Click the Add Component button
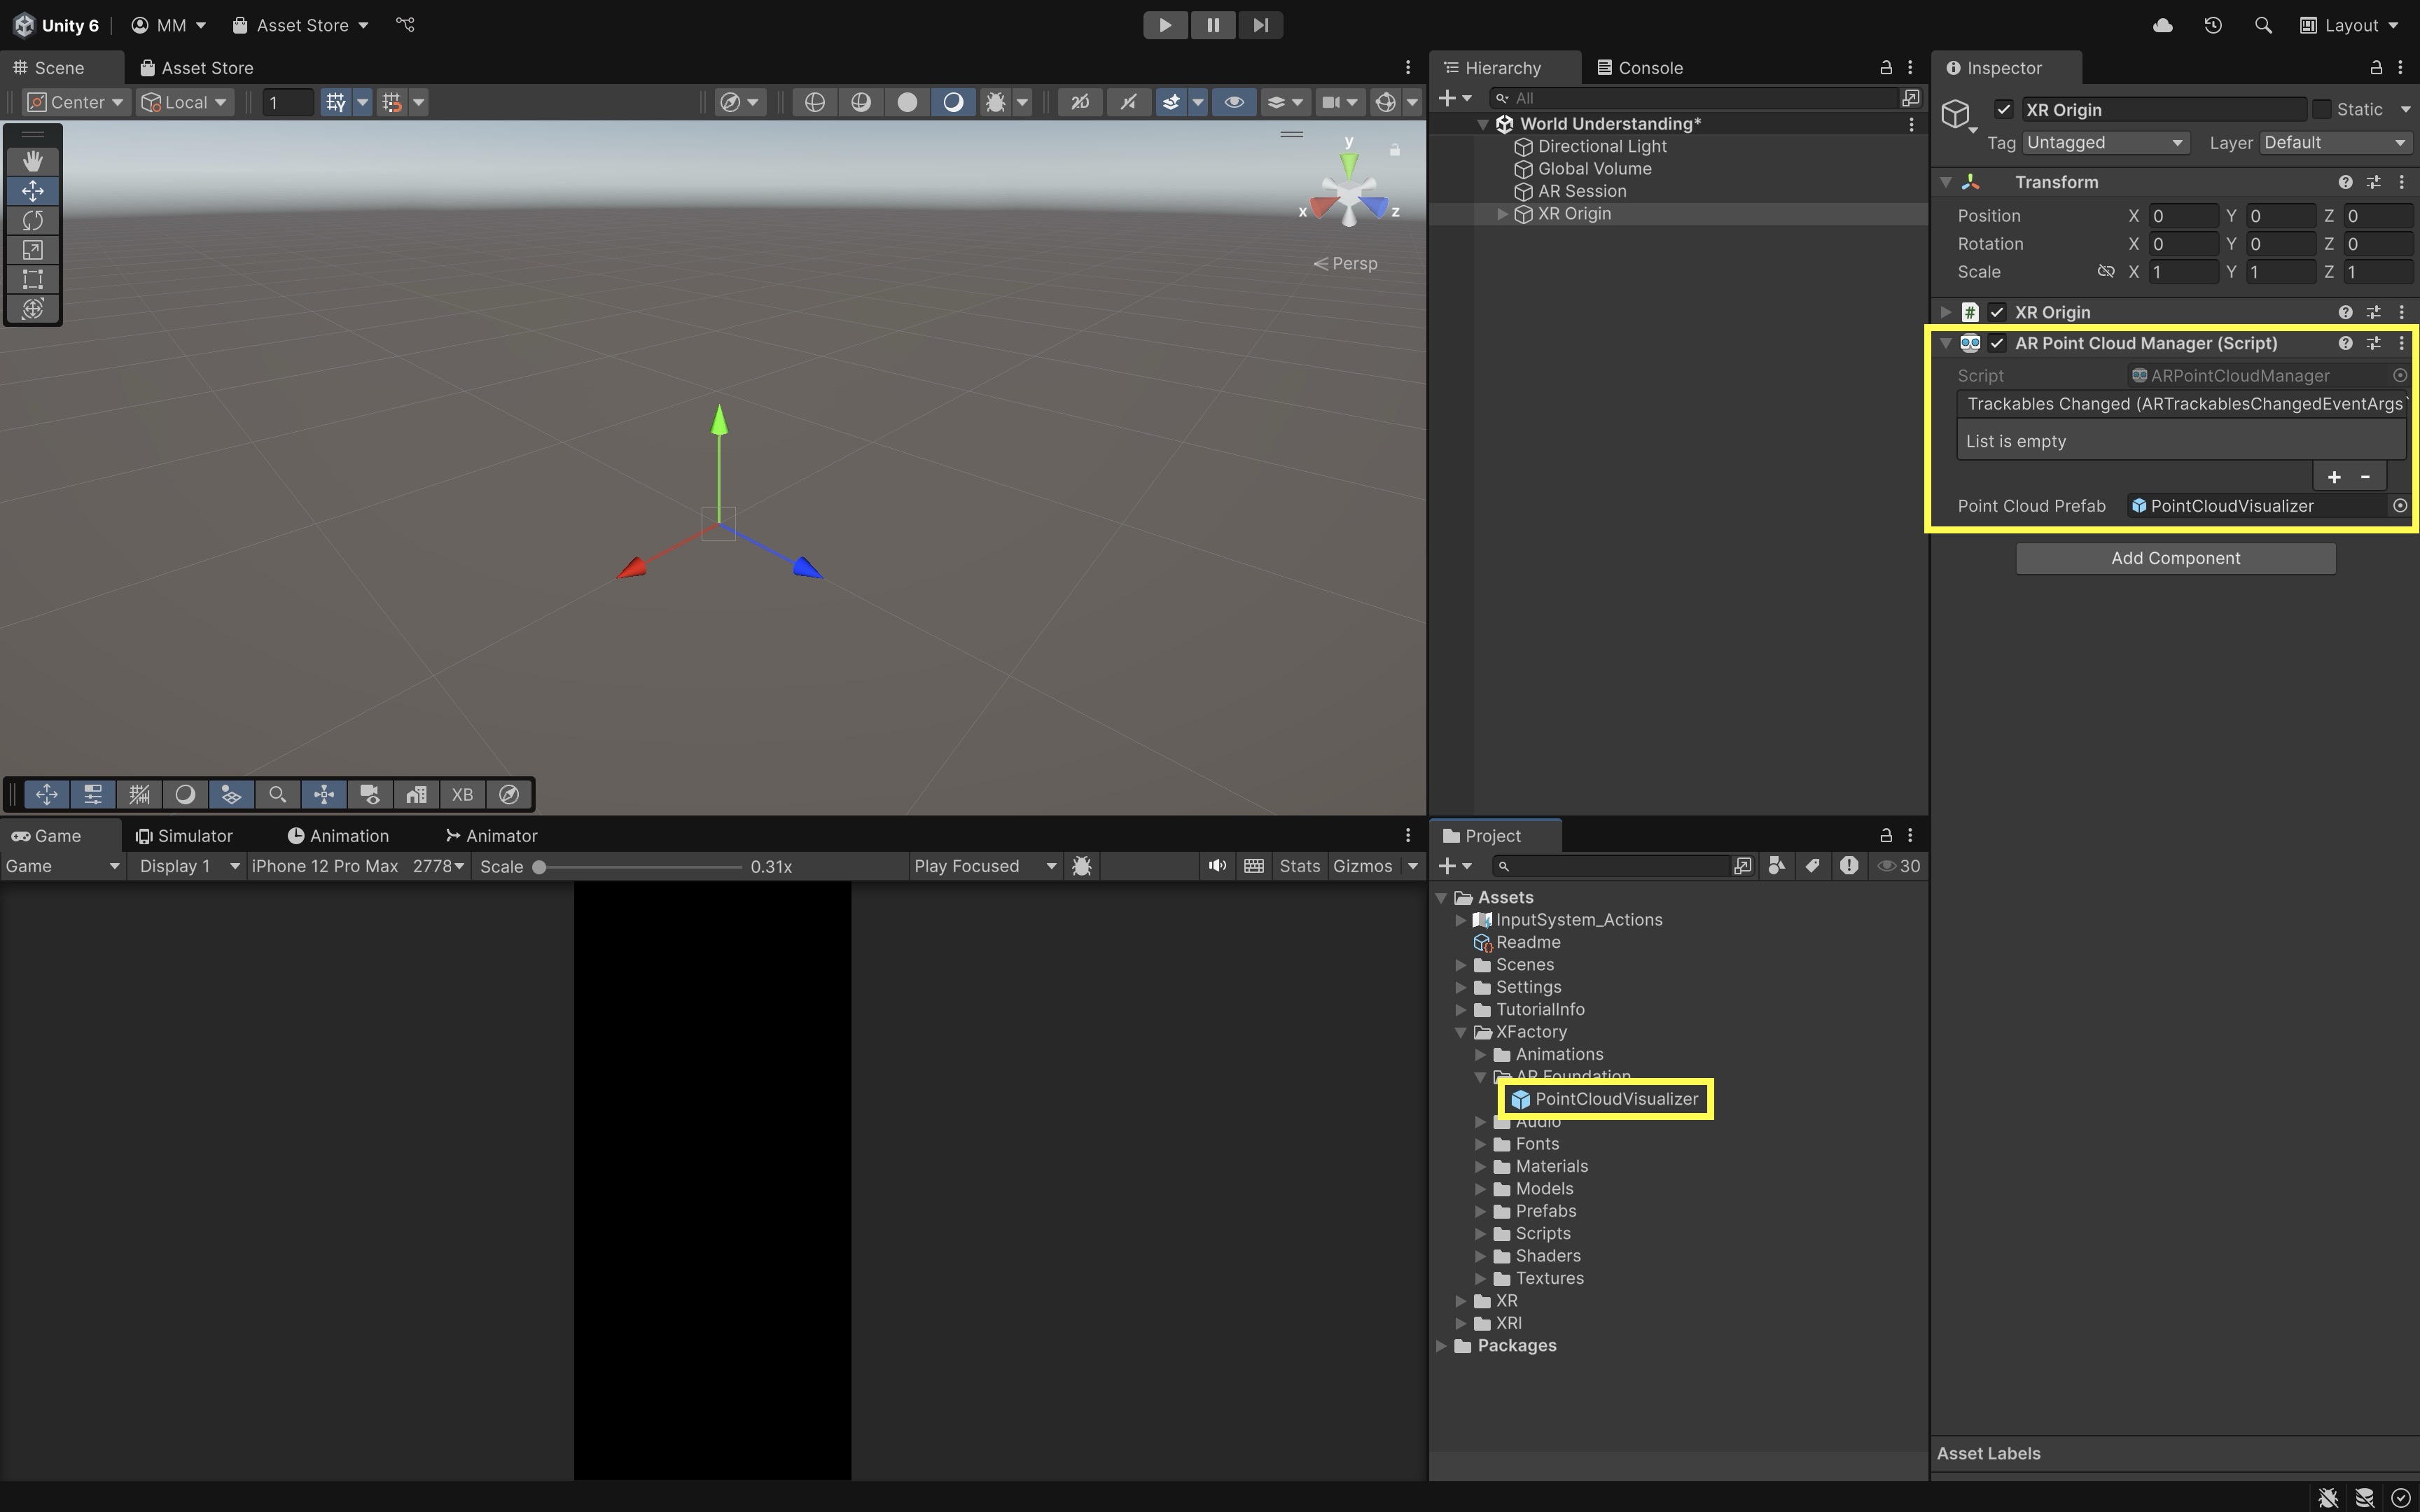2420x1512 pixels. click(2175, 558)
